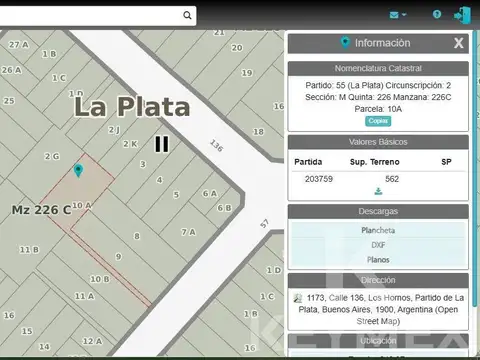The image size is (480, 360).
Task: Select parcel 10 A on the map
Action: click(x=82, y=205)
